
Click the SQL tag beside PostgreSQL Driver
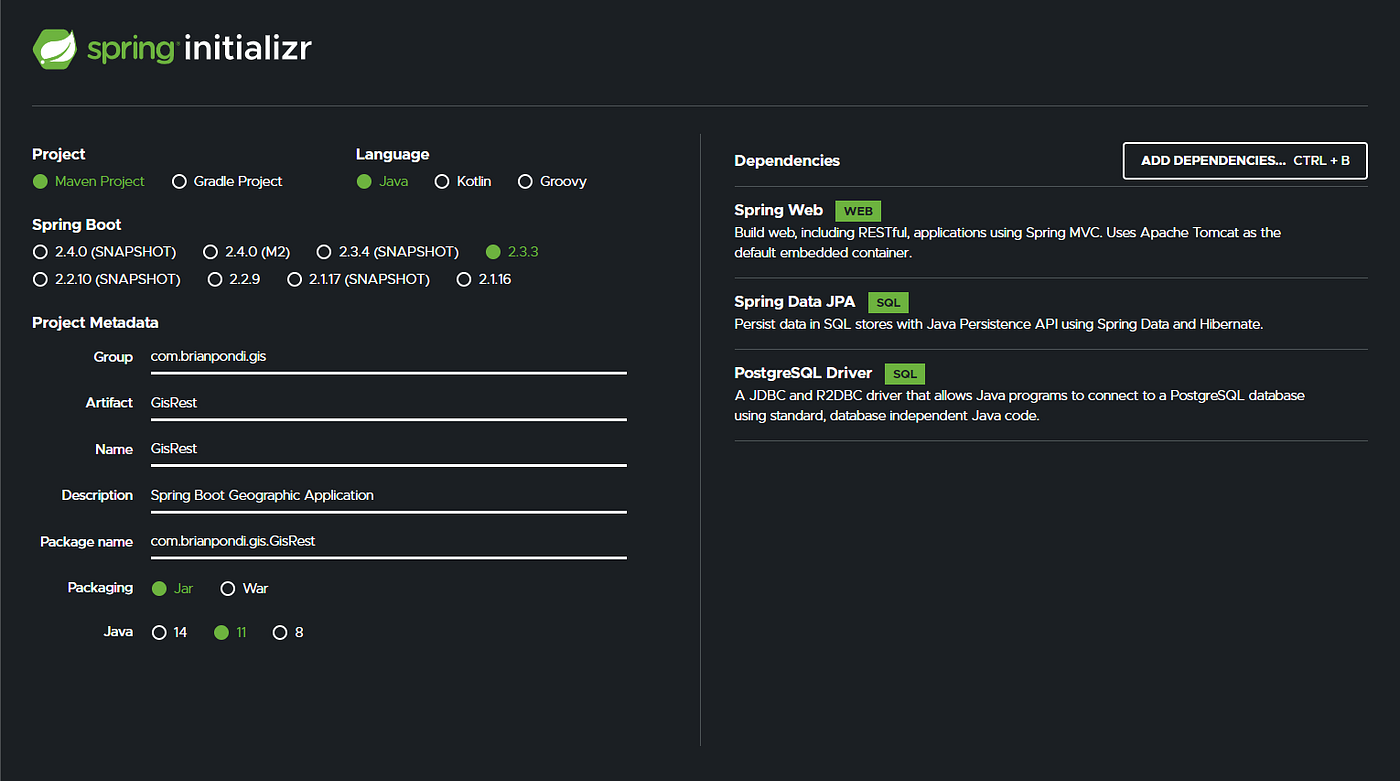[904, 374]
